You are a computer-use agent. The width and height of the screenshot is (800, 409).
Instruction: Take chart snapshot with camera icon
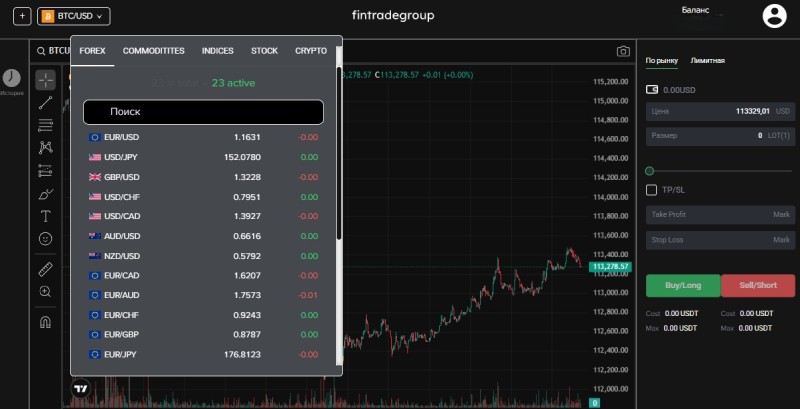[x=623, y=52]
